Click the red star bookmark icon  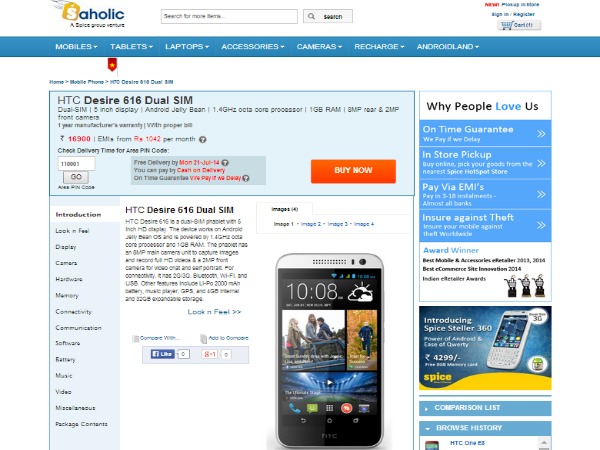coord(112,65)
